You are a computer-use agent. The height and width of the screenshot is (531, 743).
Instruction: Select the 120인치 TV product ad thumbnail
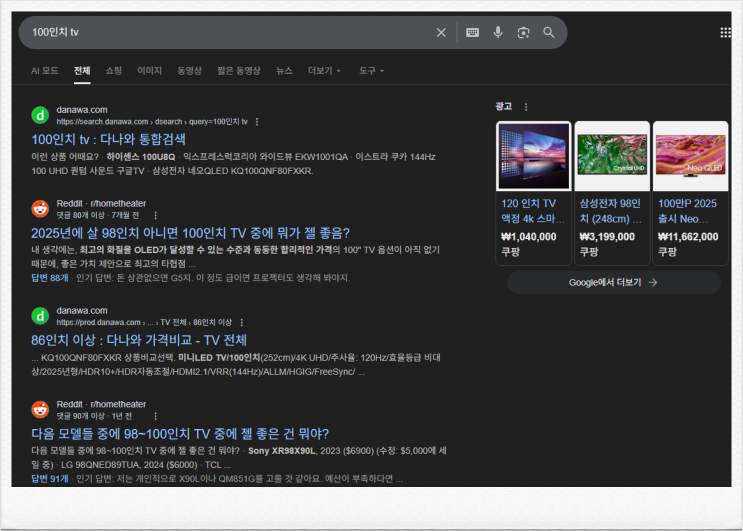[533, 156]
